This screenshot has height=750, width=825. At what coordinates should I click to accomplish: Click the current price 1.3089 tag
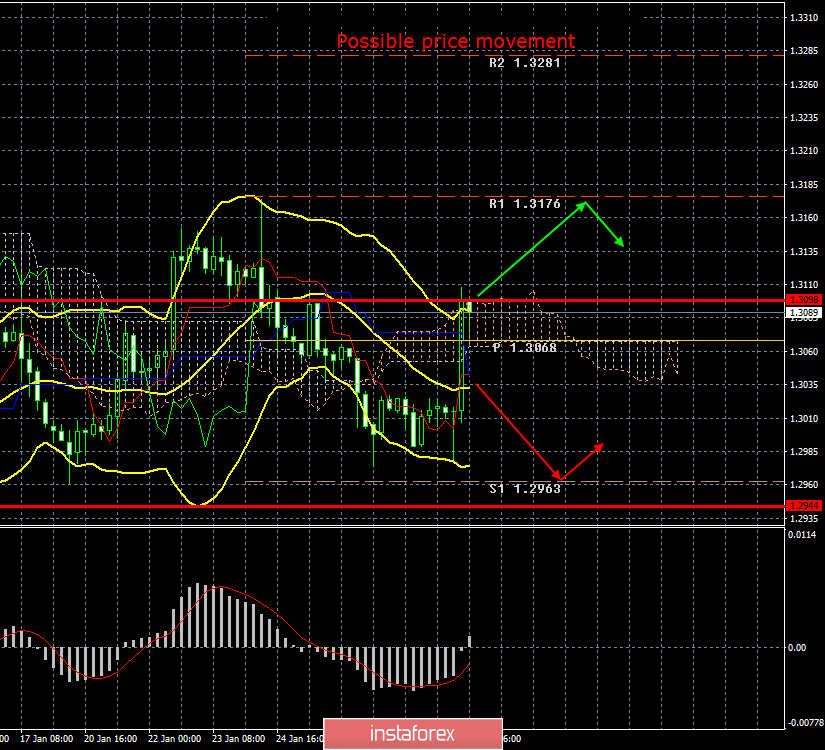pyautogui.click(x=803, y=313)
